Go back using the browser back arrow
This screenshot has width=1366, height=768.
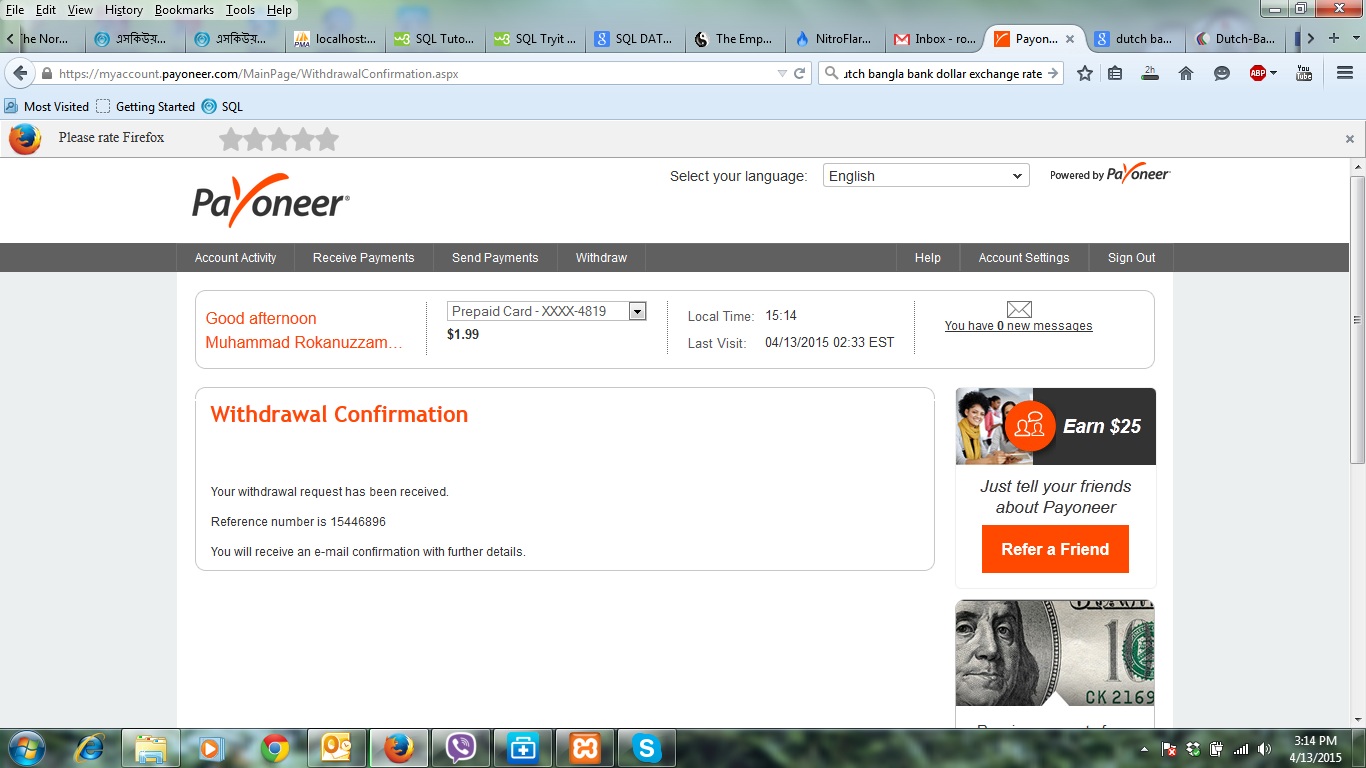coord(20,73)
